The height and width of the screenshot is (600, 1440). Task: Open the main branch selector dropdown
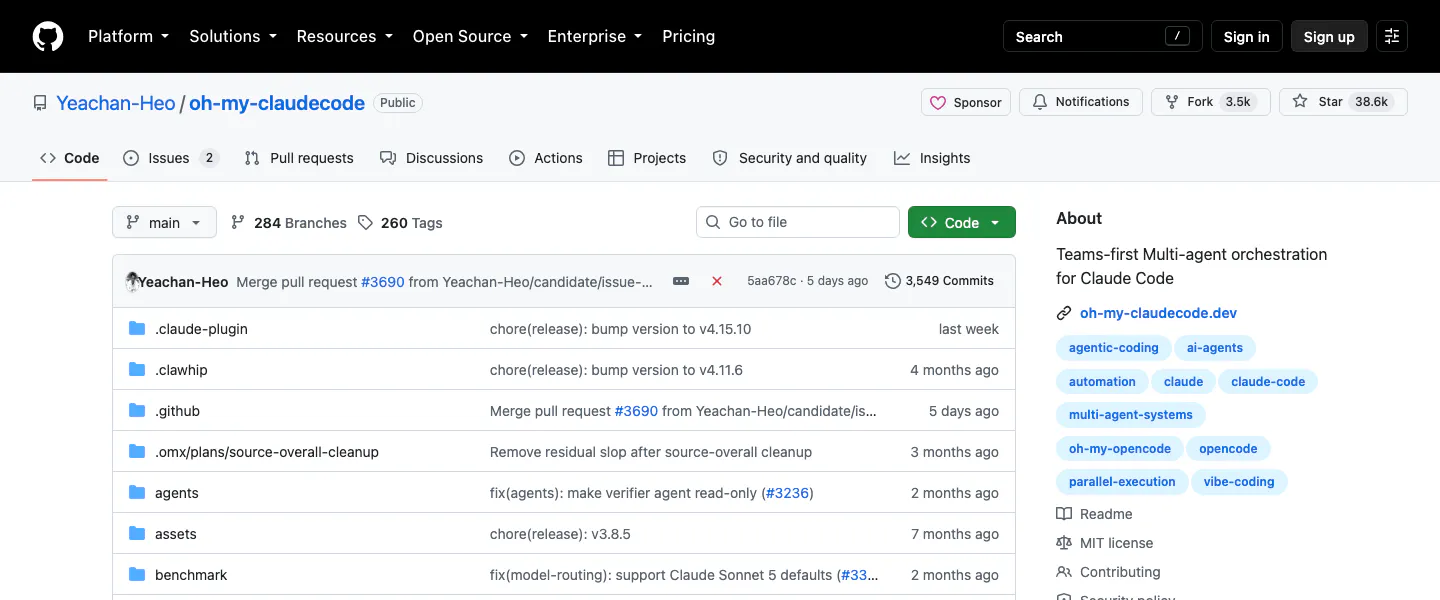(x=164, y=222)
